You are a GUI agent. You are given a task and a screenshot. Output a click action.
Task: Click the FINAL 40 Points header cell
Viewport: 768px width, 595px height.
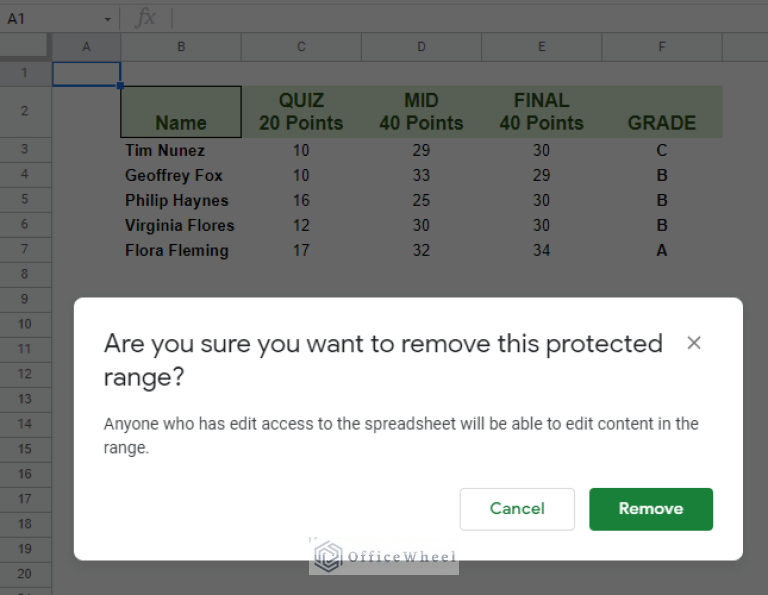541,112
